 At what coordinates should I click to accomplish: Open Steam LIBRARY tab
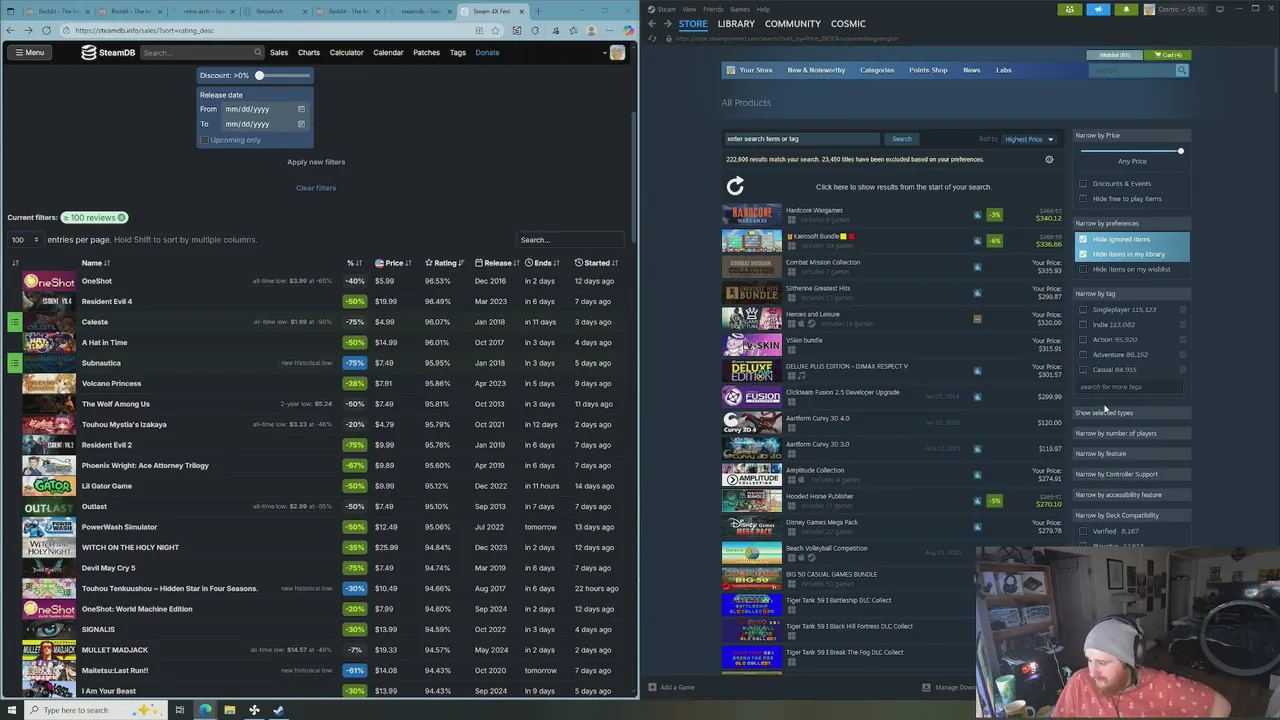[x=736, y=23]
